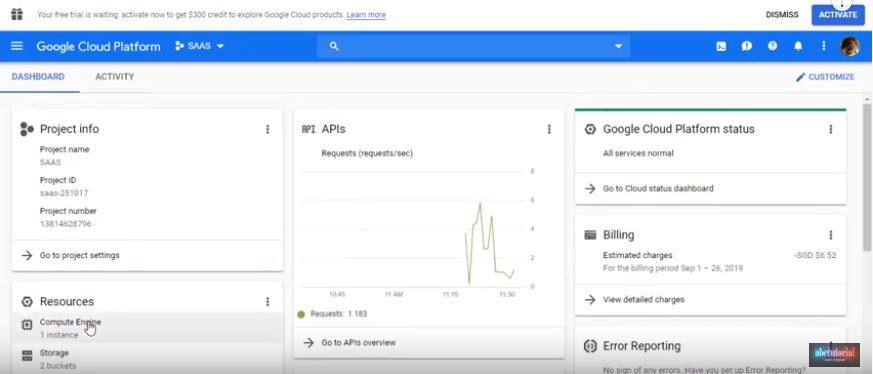
Task: Open Compute Engine resource row
Action: click(x=148, y=328)
